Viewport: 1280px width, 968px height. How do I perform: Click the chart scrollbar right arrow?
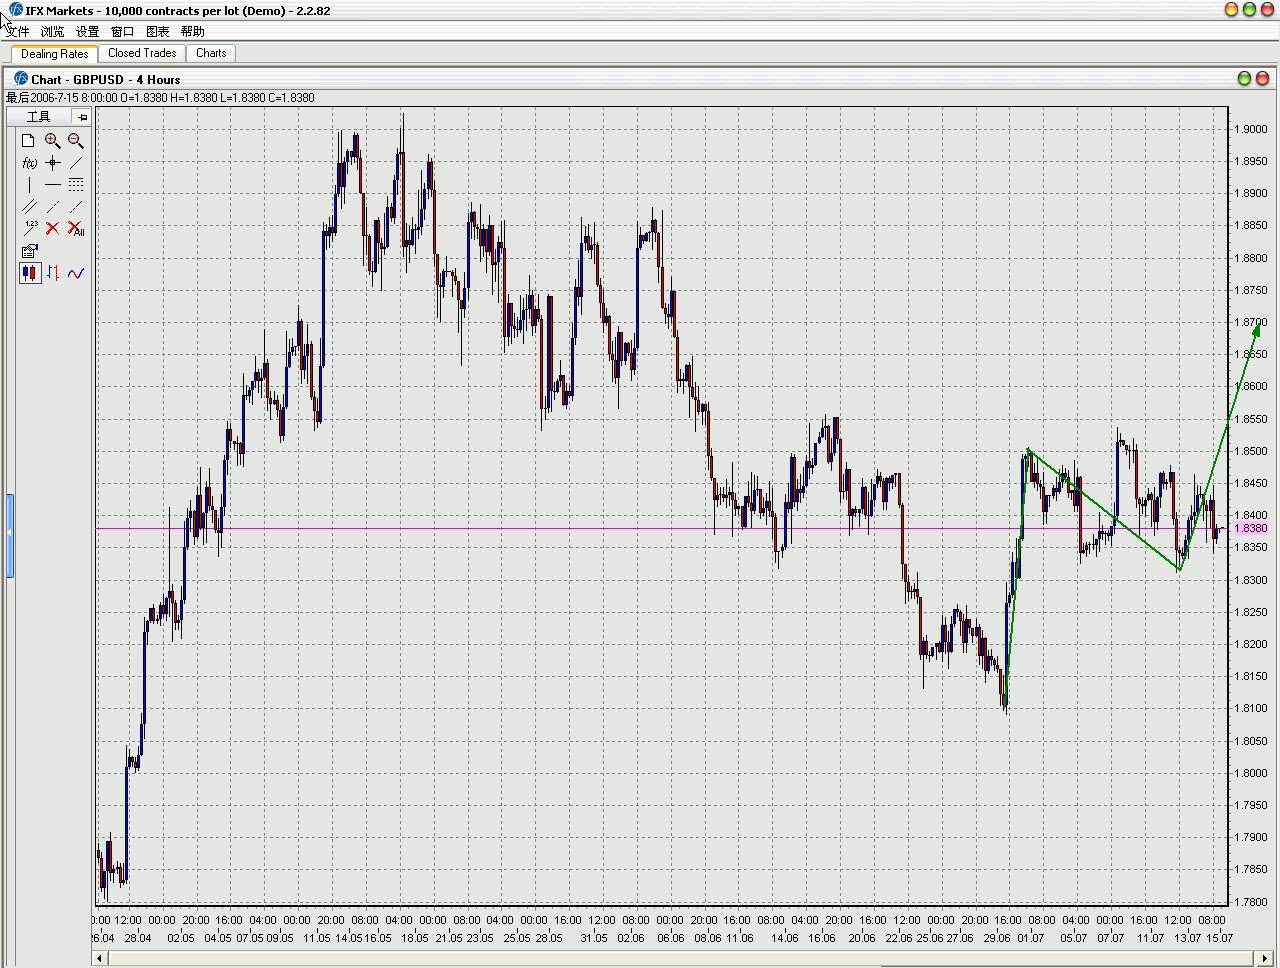click(1266, 958)
